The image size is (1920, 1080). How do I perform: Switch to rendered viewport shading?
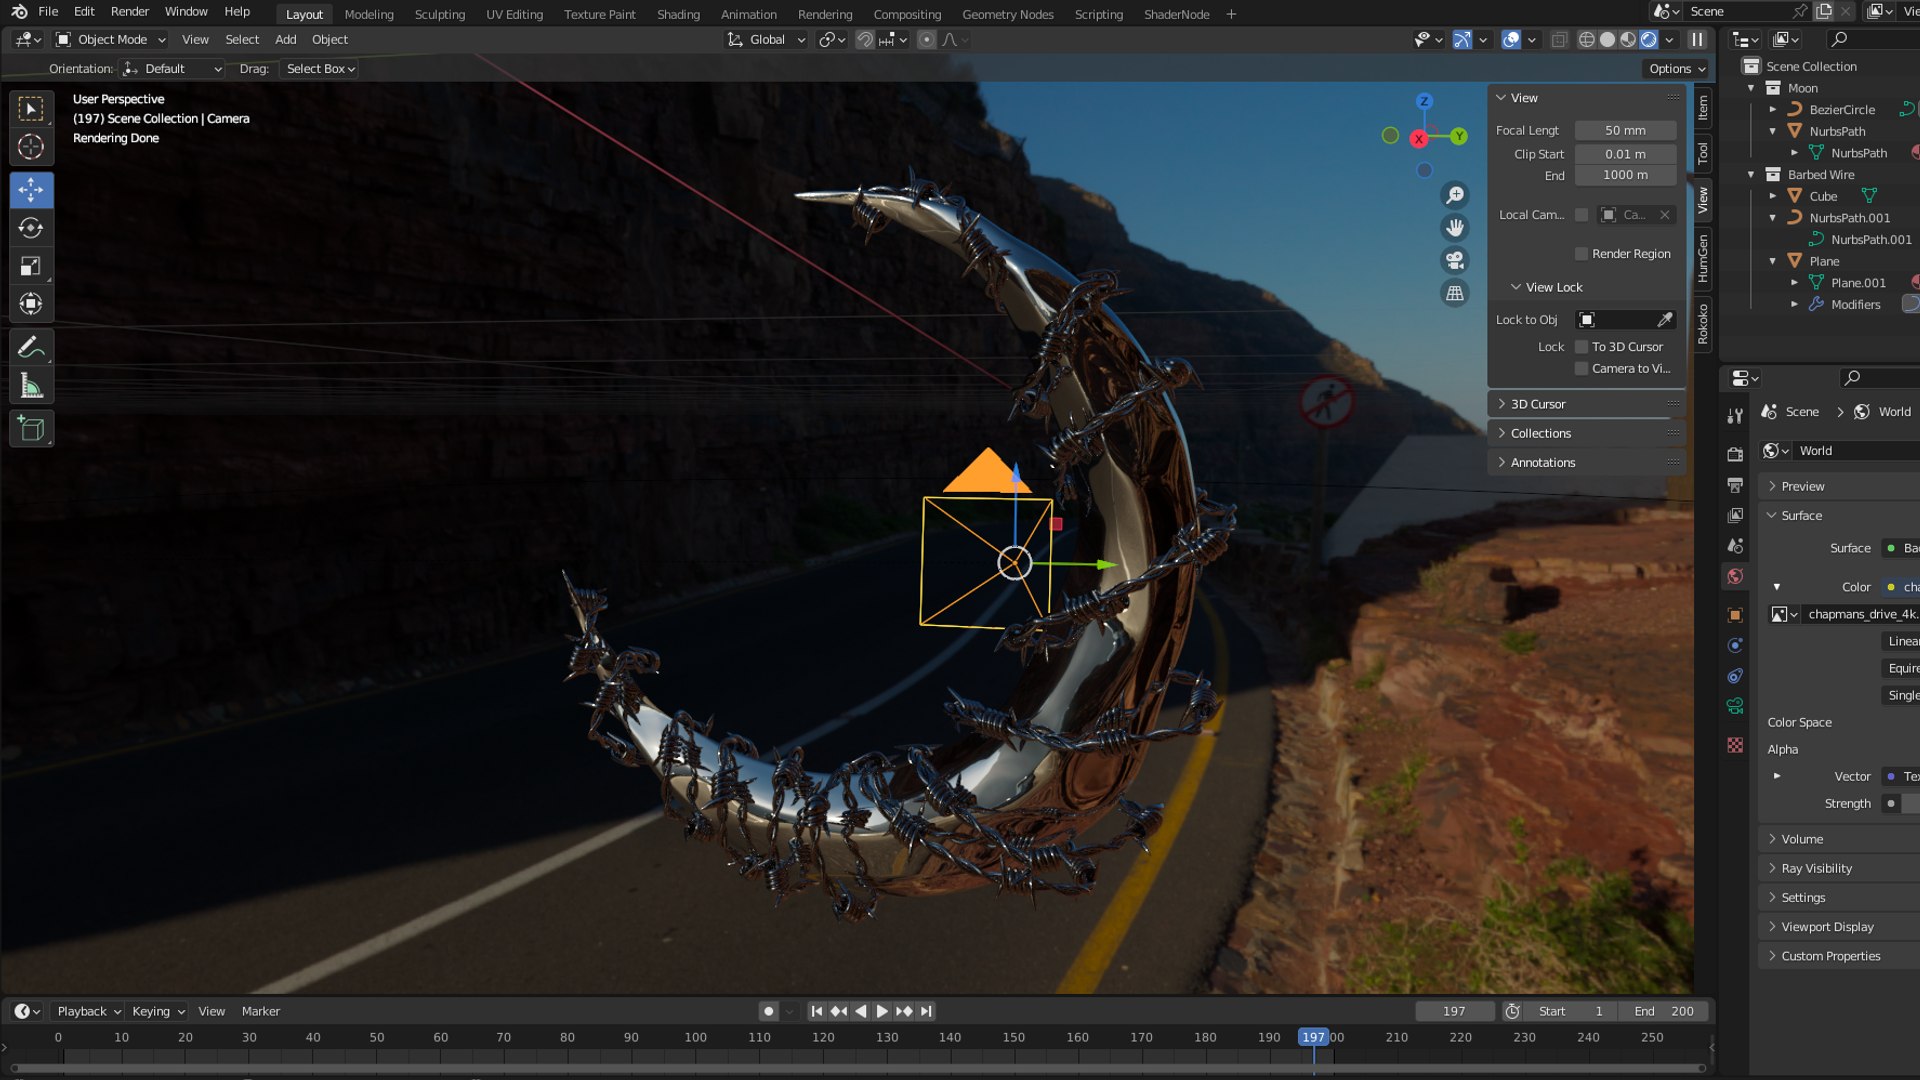(x=1649, y=40)
